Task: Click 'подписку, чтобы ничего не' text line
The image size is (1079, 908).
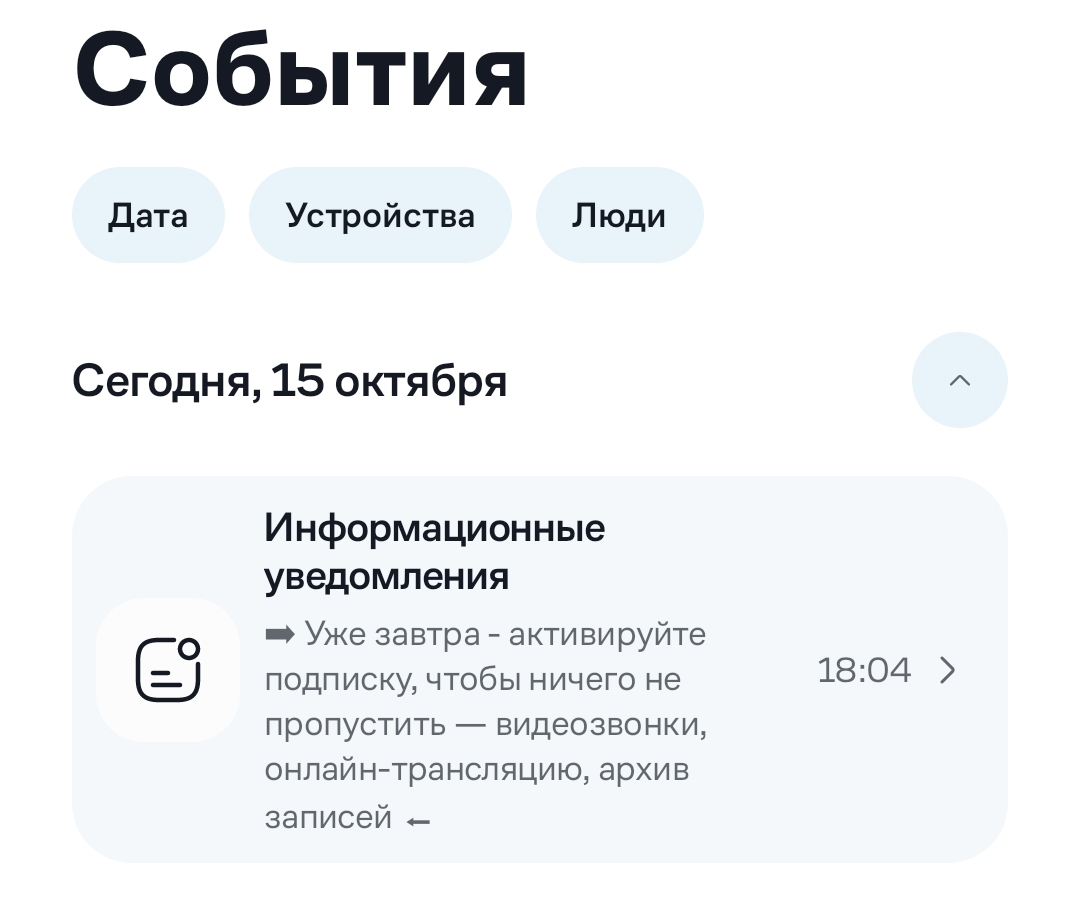Action: click(472, 680)
